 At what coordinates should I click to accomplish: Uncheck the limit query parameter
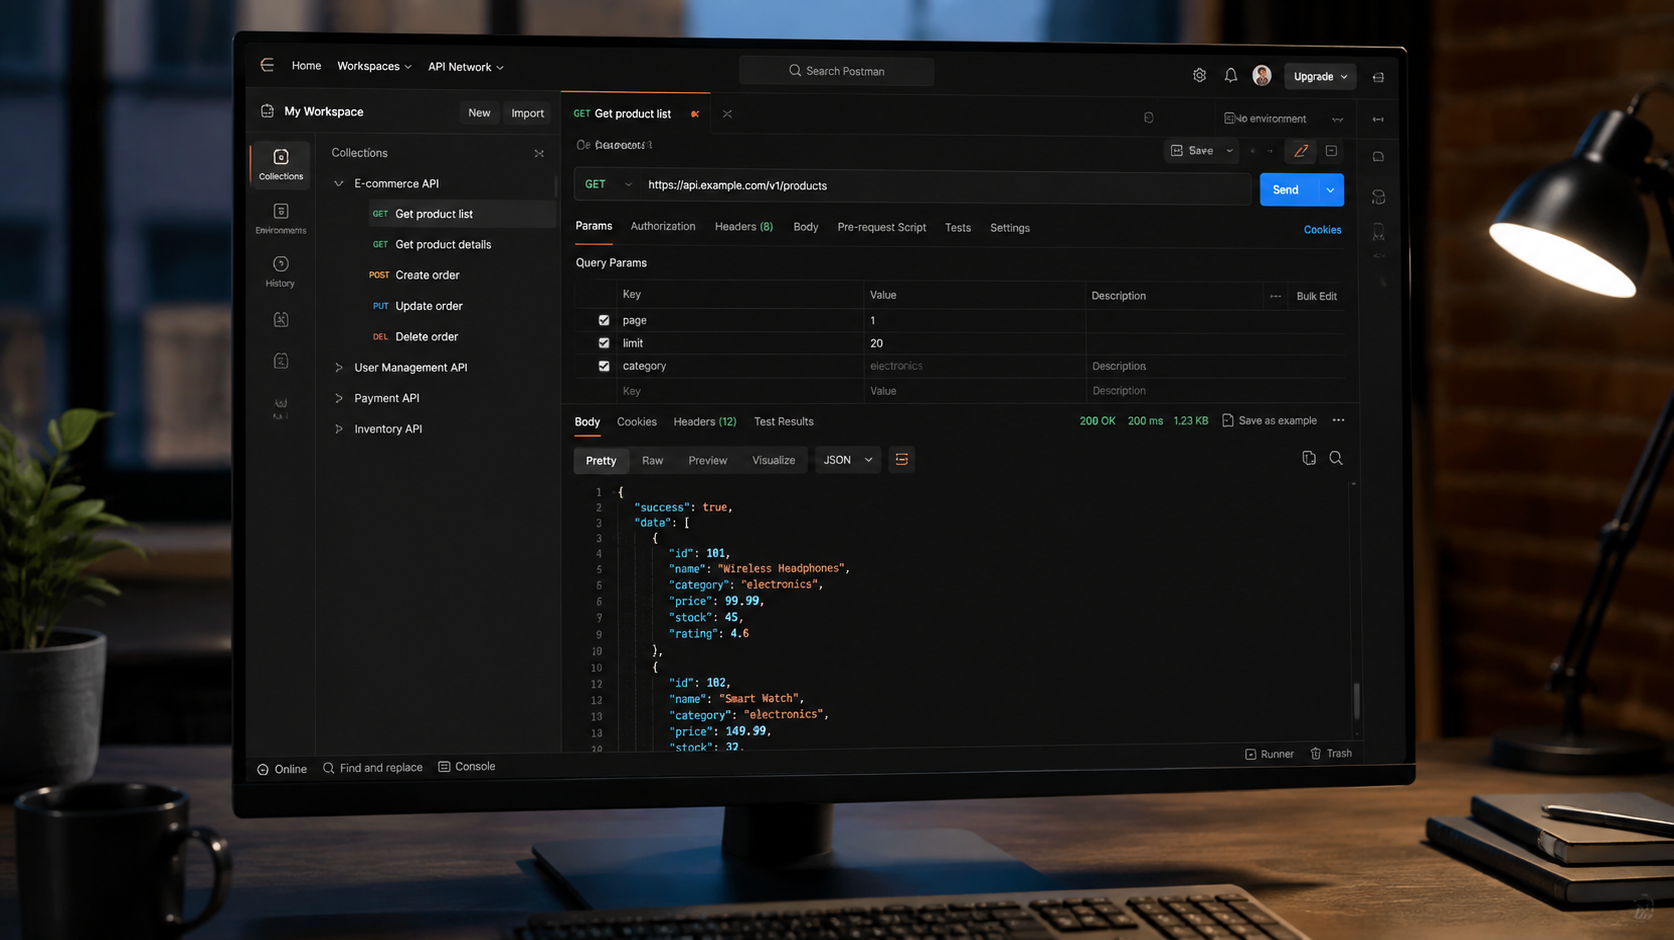click(604, 343)
